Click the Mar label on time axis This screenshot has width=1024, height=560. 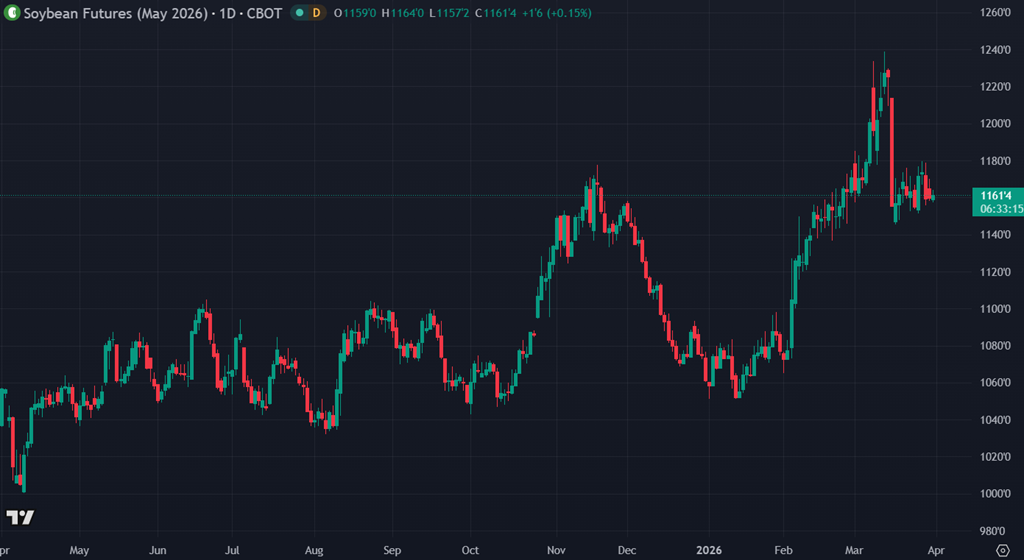[x=856, y=550]
